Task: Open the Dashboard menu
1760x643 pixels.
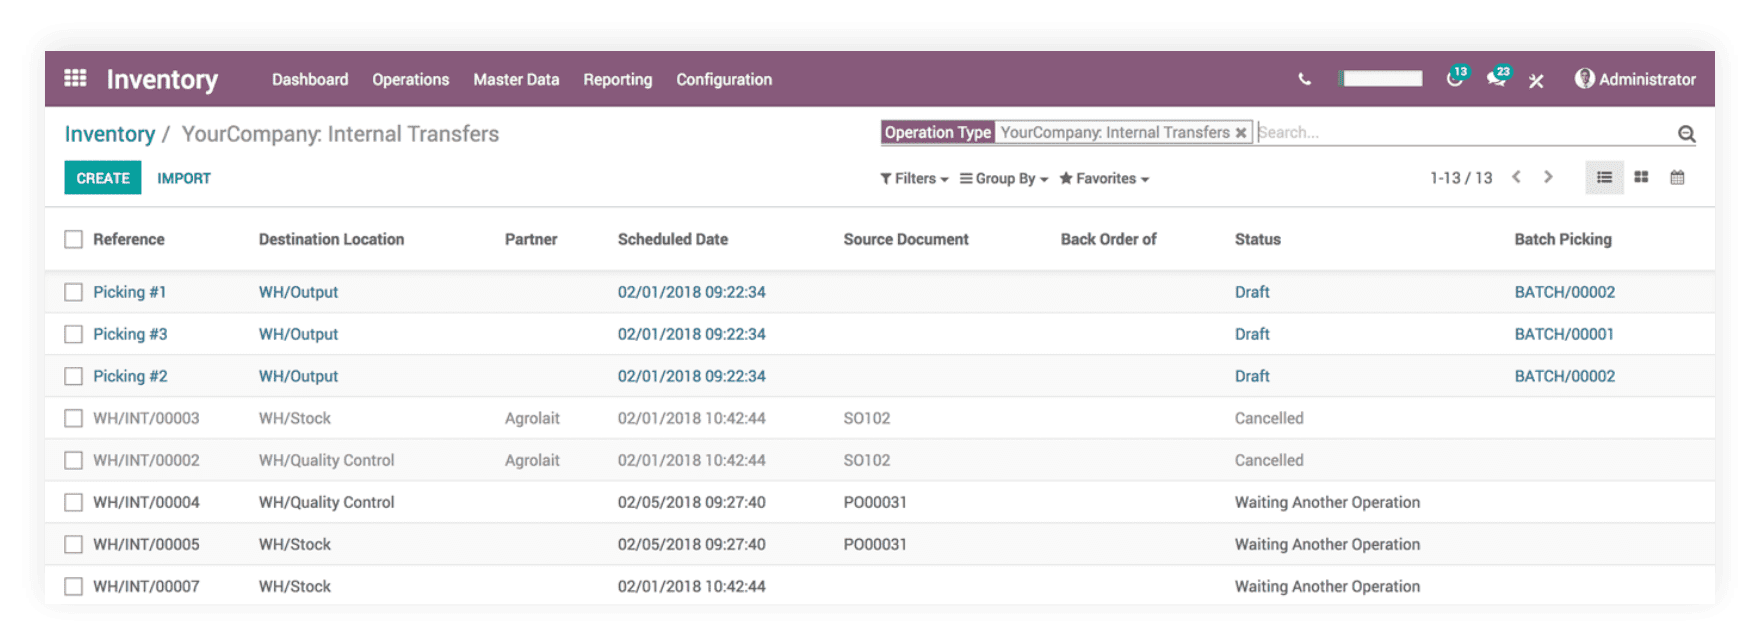Action: pyautogui.click(x=310, y=79)
